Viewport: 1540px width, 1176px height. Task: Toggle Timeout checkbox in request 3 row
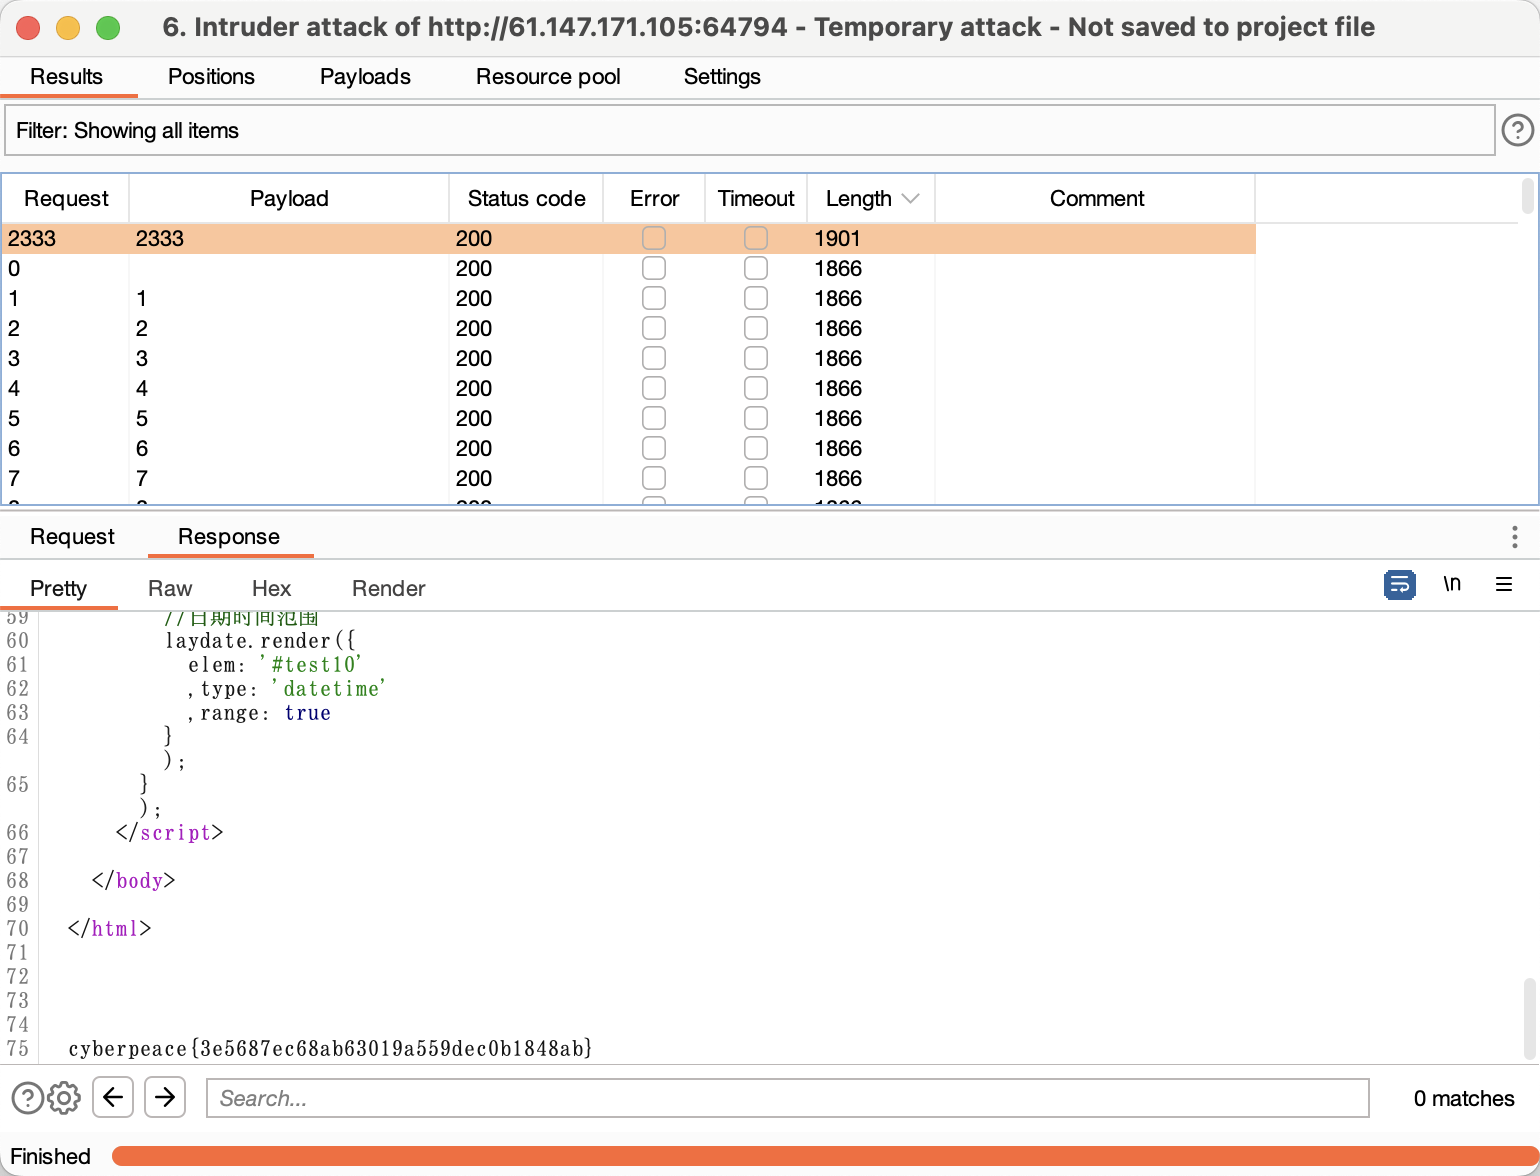756,358
